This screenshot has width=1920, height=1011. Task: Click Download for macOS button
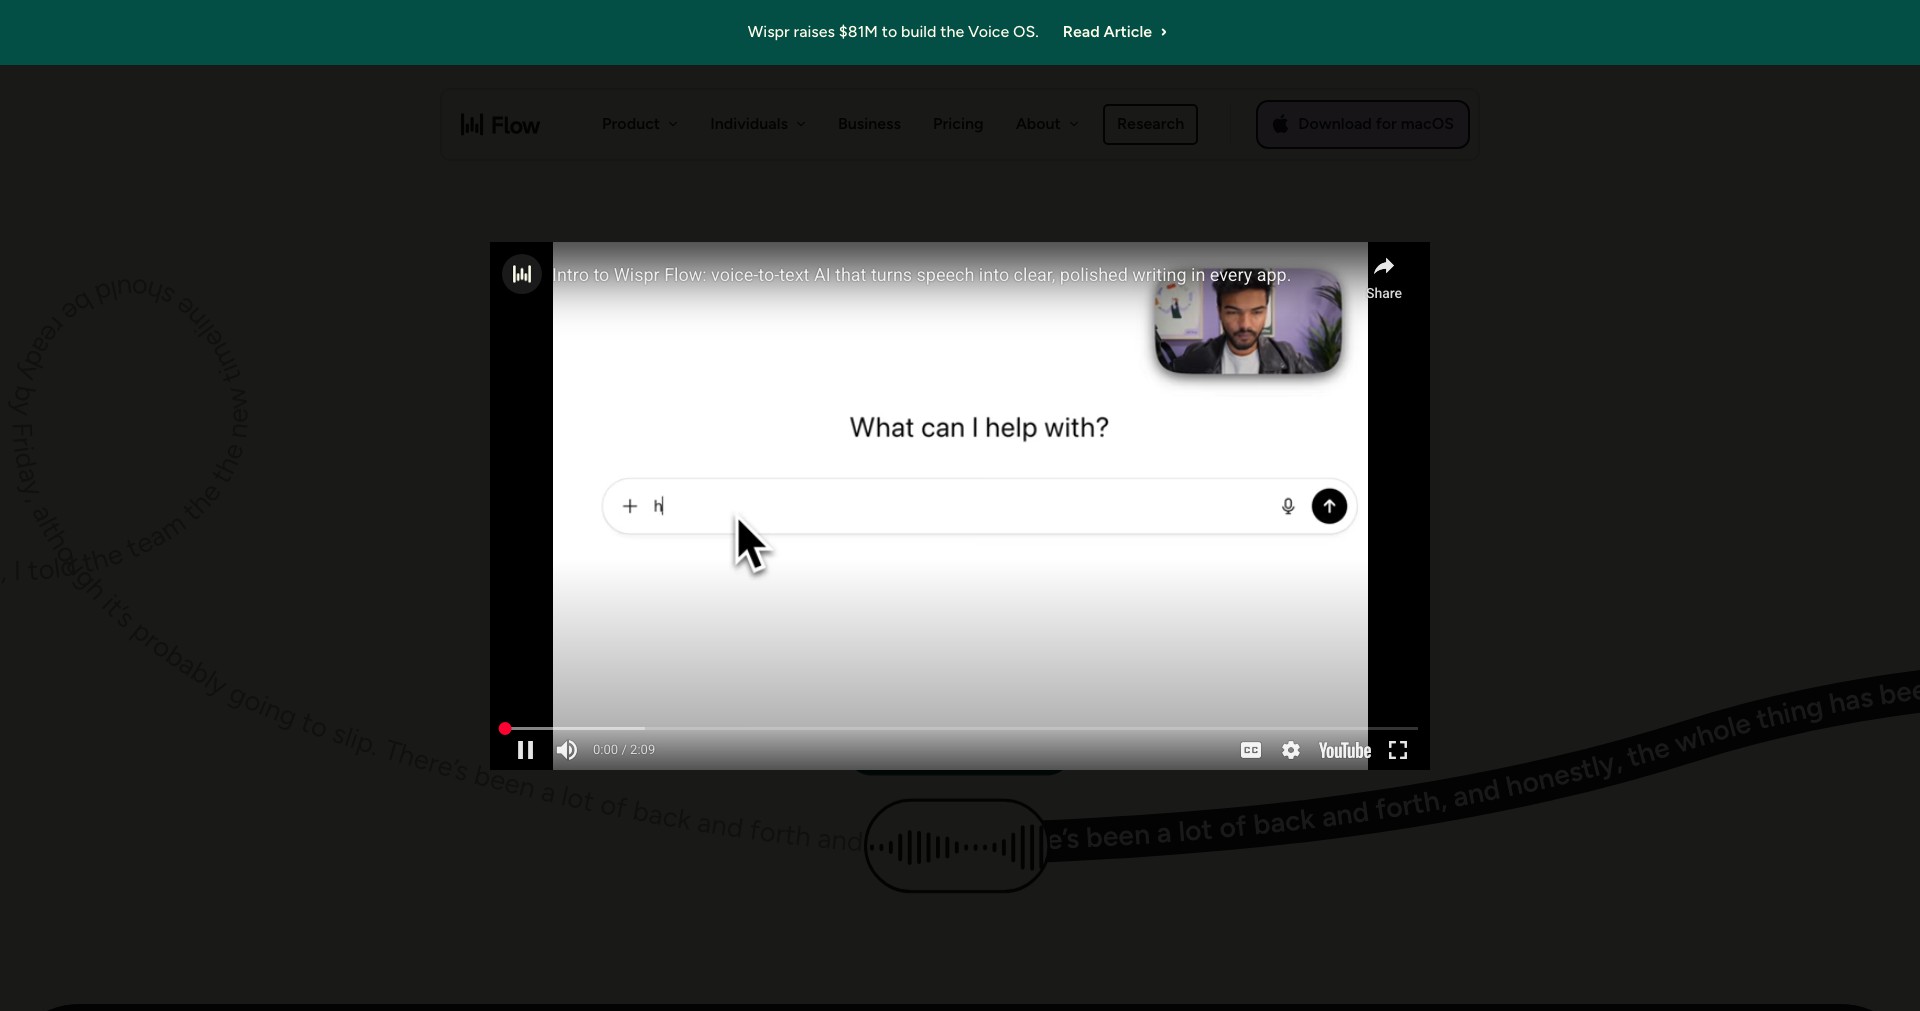[1363, 124]
